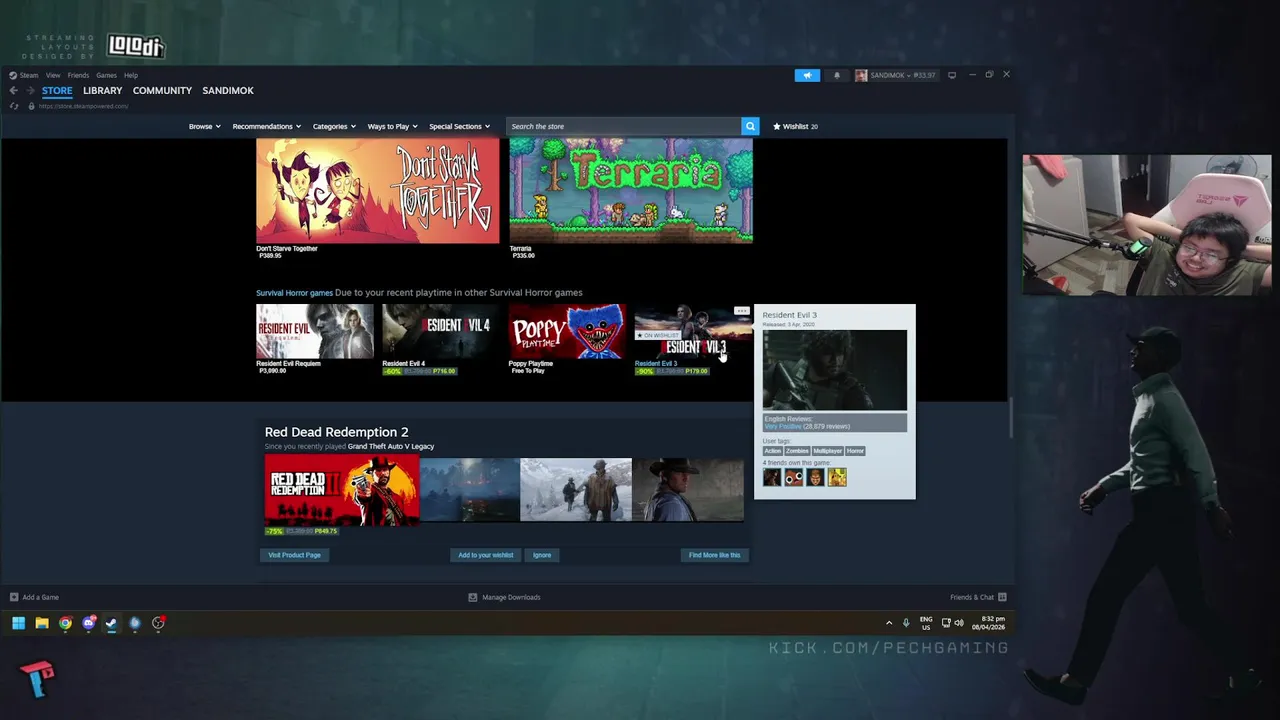
Task: Click the microphone icon in system tray
Action: pos(906,623)
